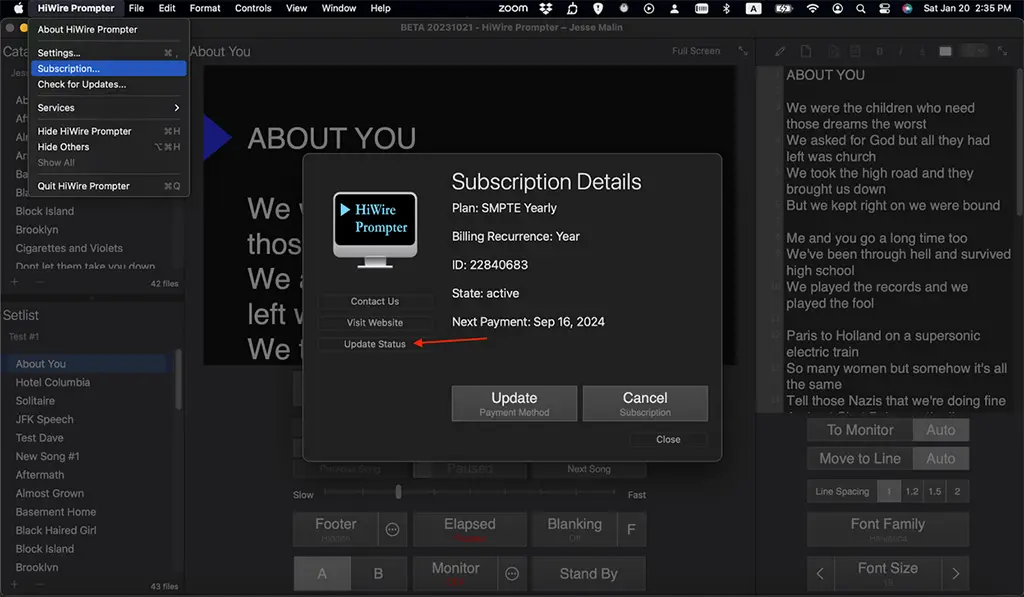1024x597 pixels.
Task: Click the clipboard paste icon in editor toolbar
Action: click(x=855, y=51)
